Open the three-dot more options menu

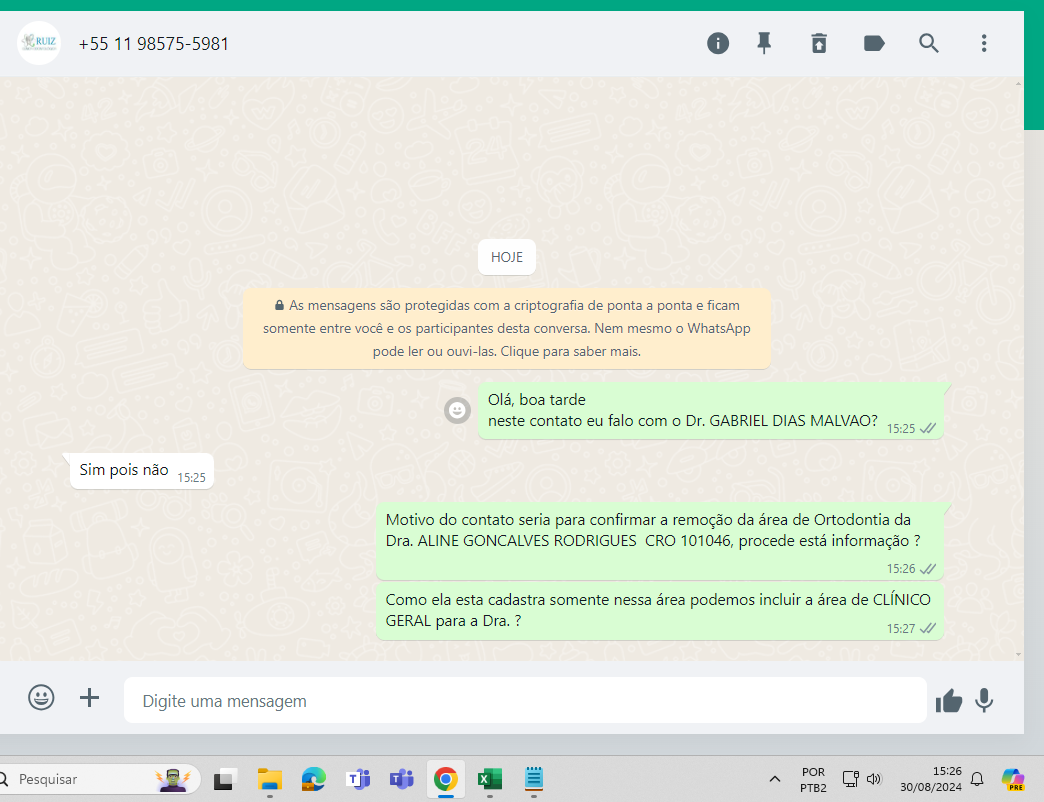coord(984,43)
